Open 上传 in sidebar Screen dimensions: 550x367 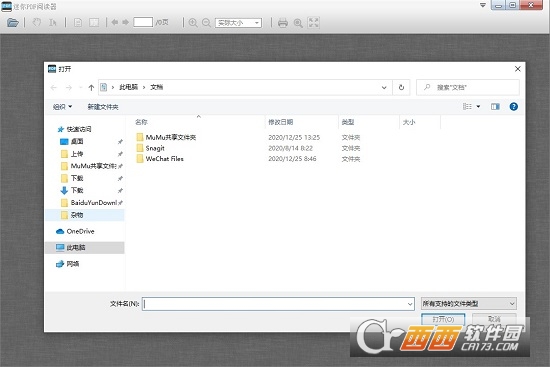coord(72,154)
